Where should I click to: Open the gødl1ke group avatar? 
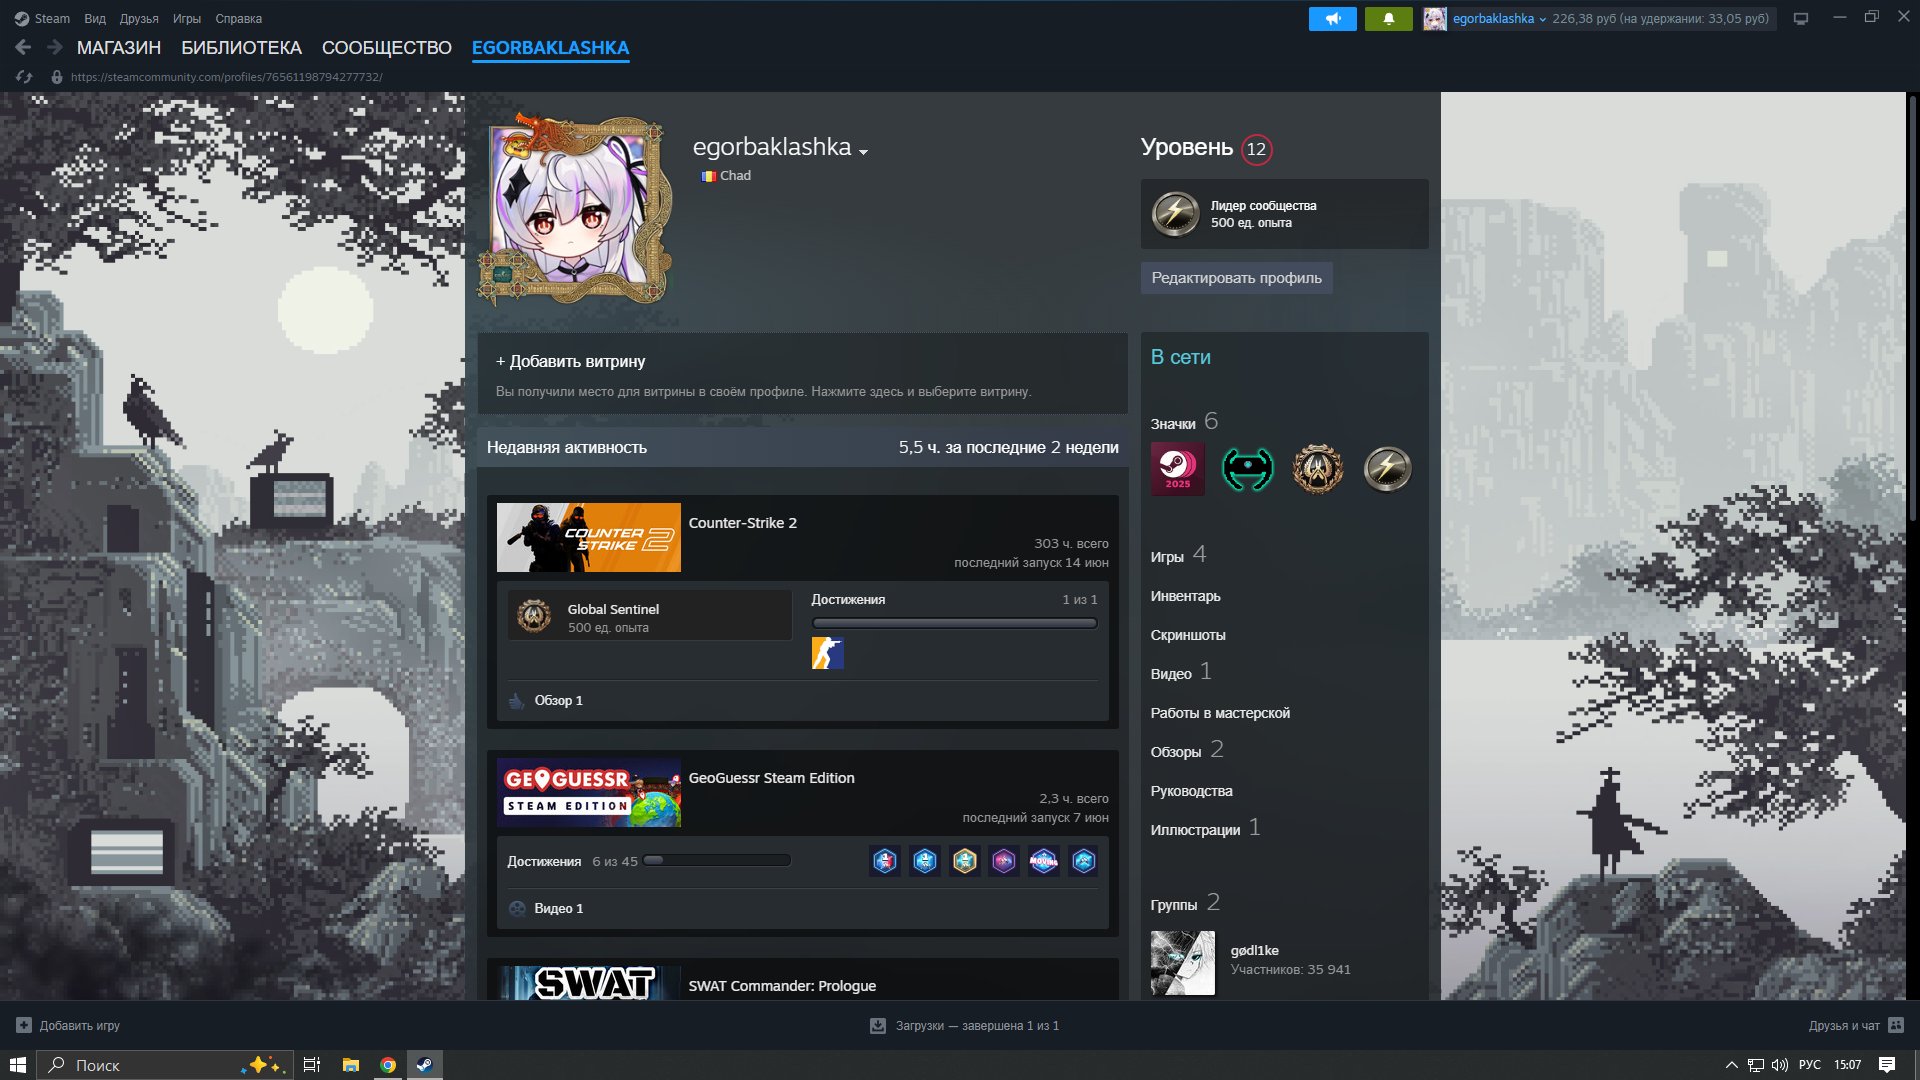click(1182, 963)
